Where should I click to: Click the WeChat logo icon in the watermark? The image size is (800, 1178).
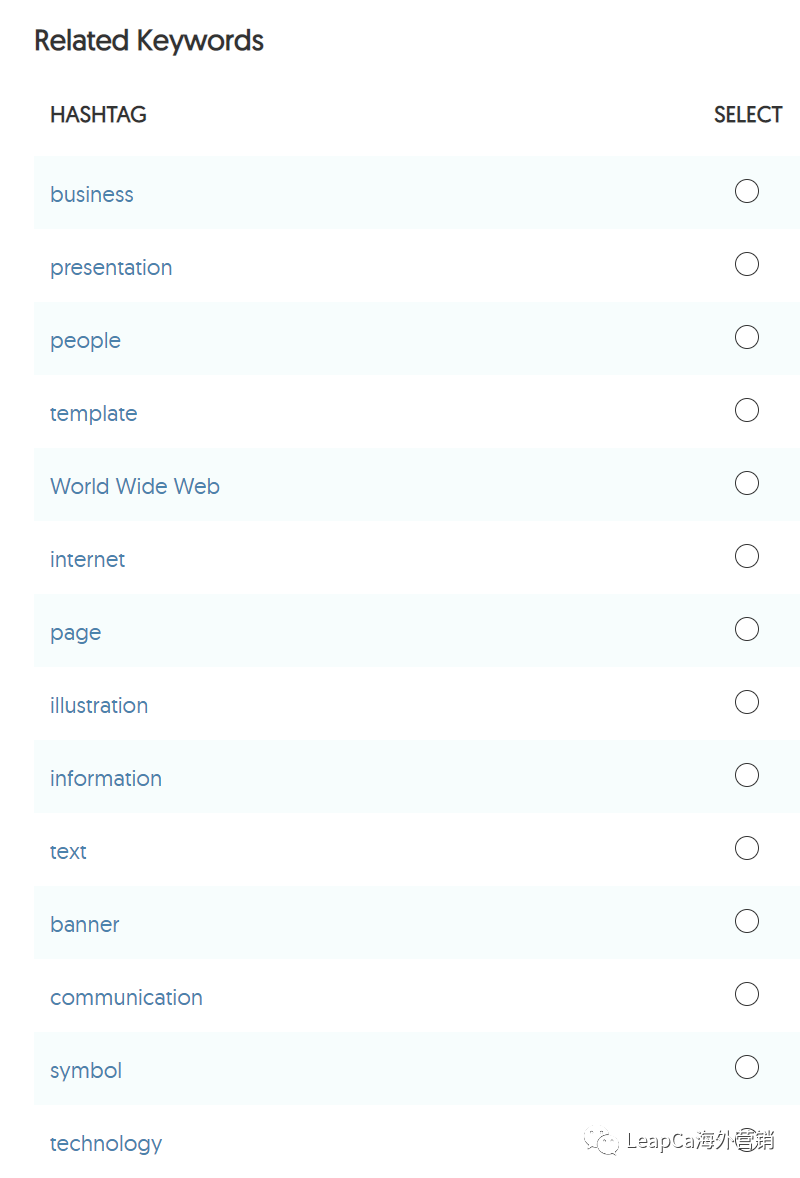pyautogui.click(x=603, y=1141)
